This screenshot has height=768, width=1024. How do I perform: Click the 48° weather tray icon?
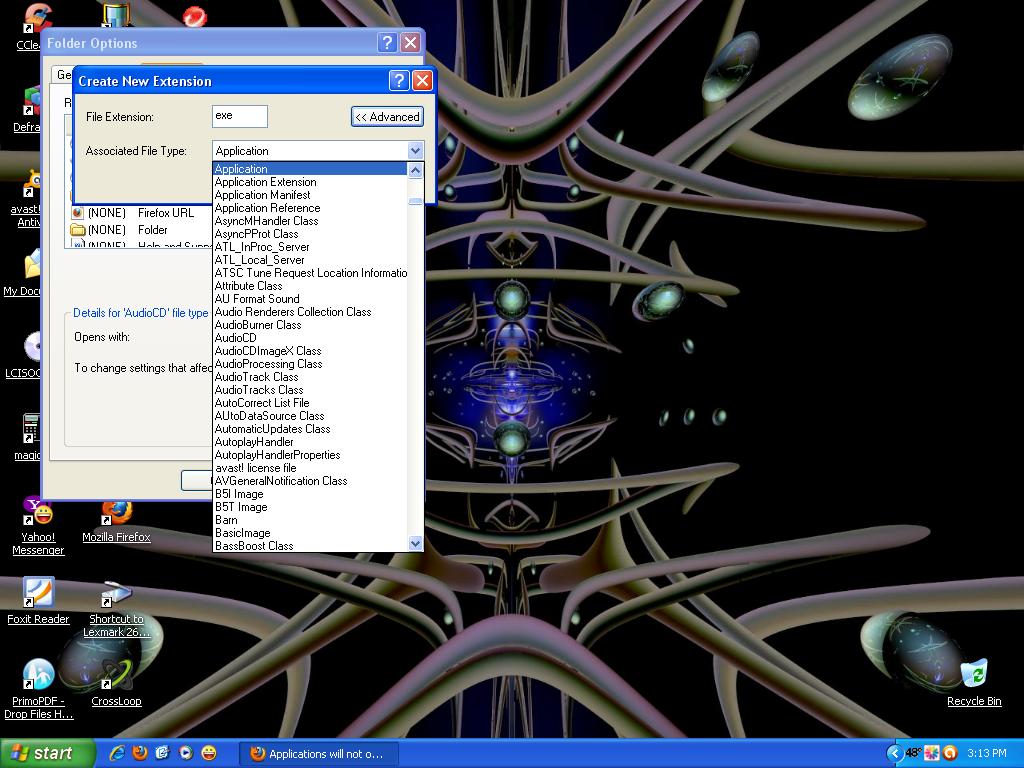pyautogui.click(x=912, y=753)
